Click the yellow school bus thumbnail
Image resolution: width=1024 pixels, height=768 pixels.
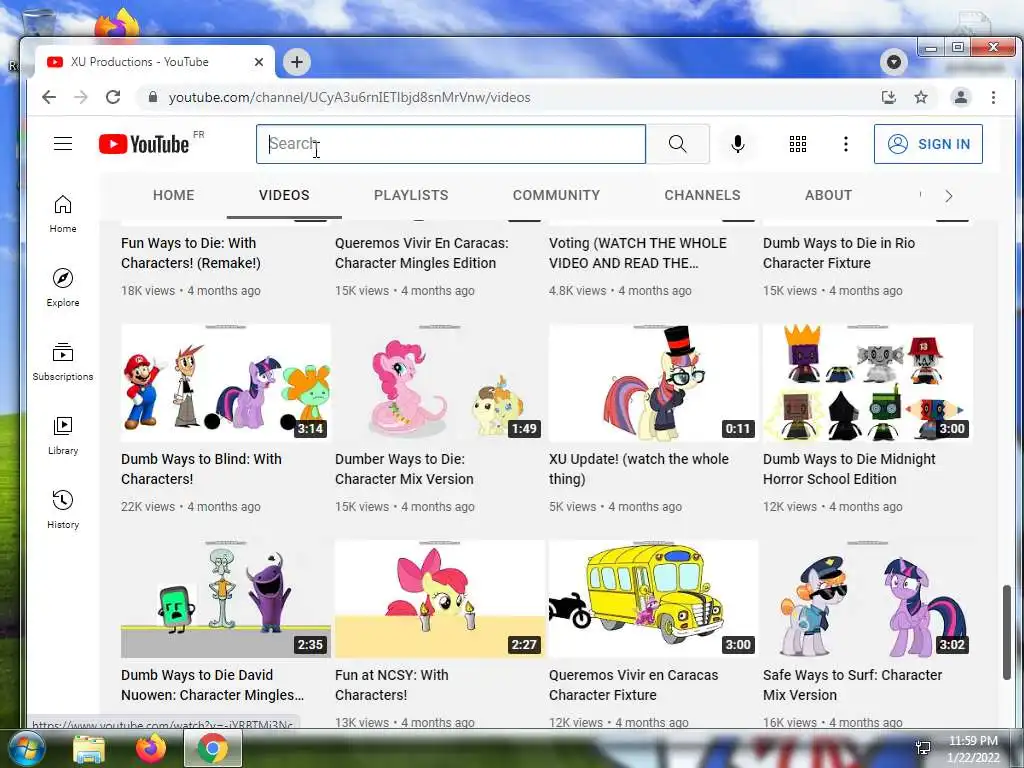click(x=653, y=599)
